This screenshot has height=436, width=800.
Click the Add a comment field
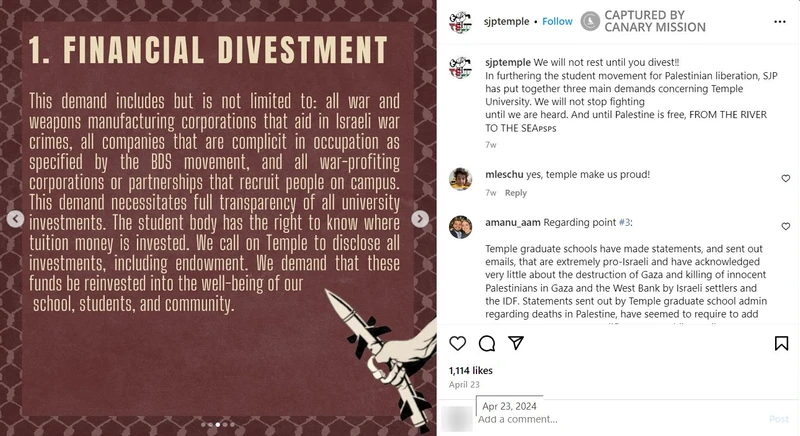coord(600,419)
